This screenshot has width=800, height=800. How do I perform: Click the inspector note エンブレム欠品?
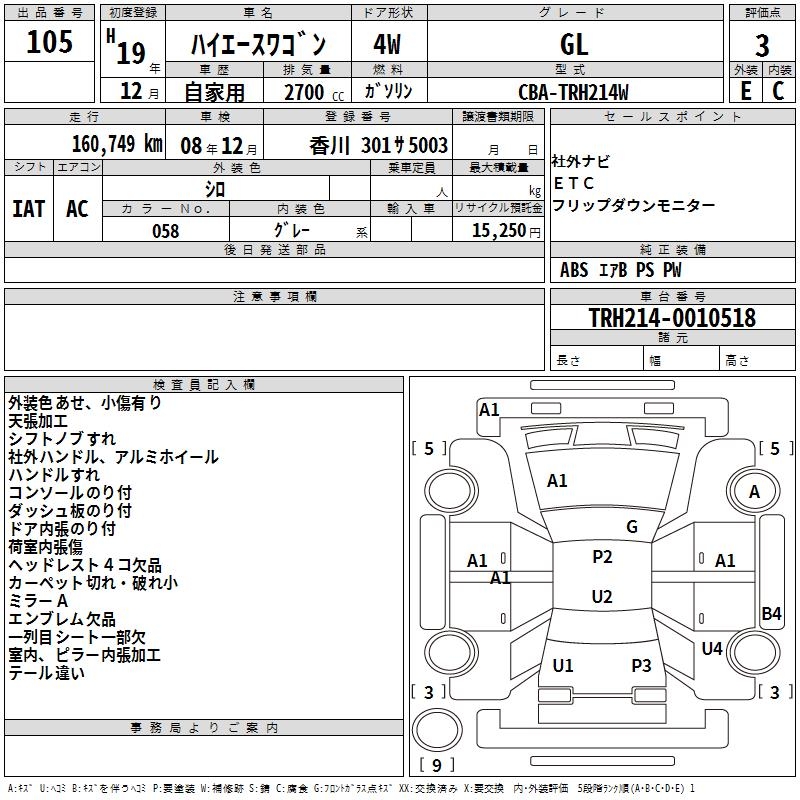click(62, 619)
